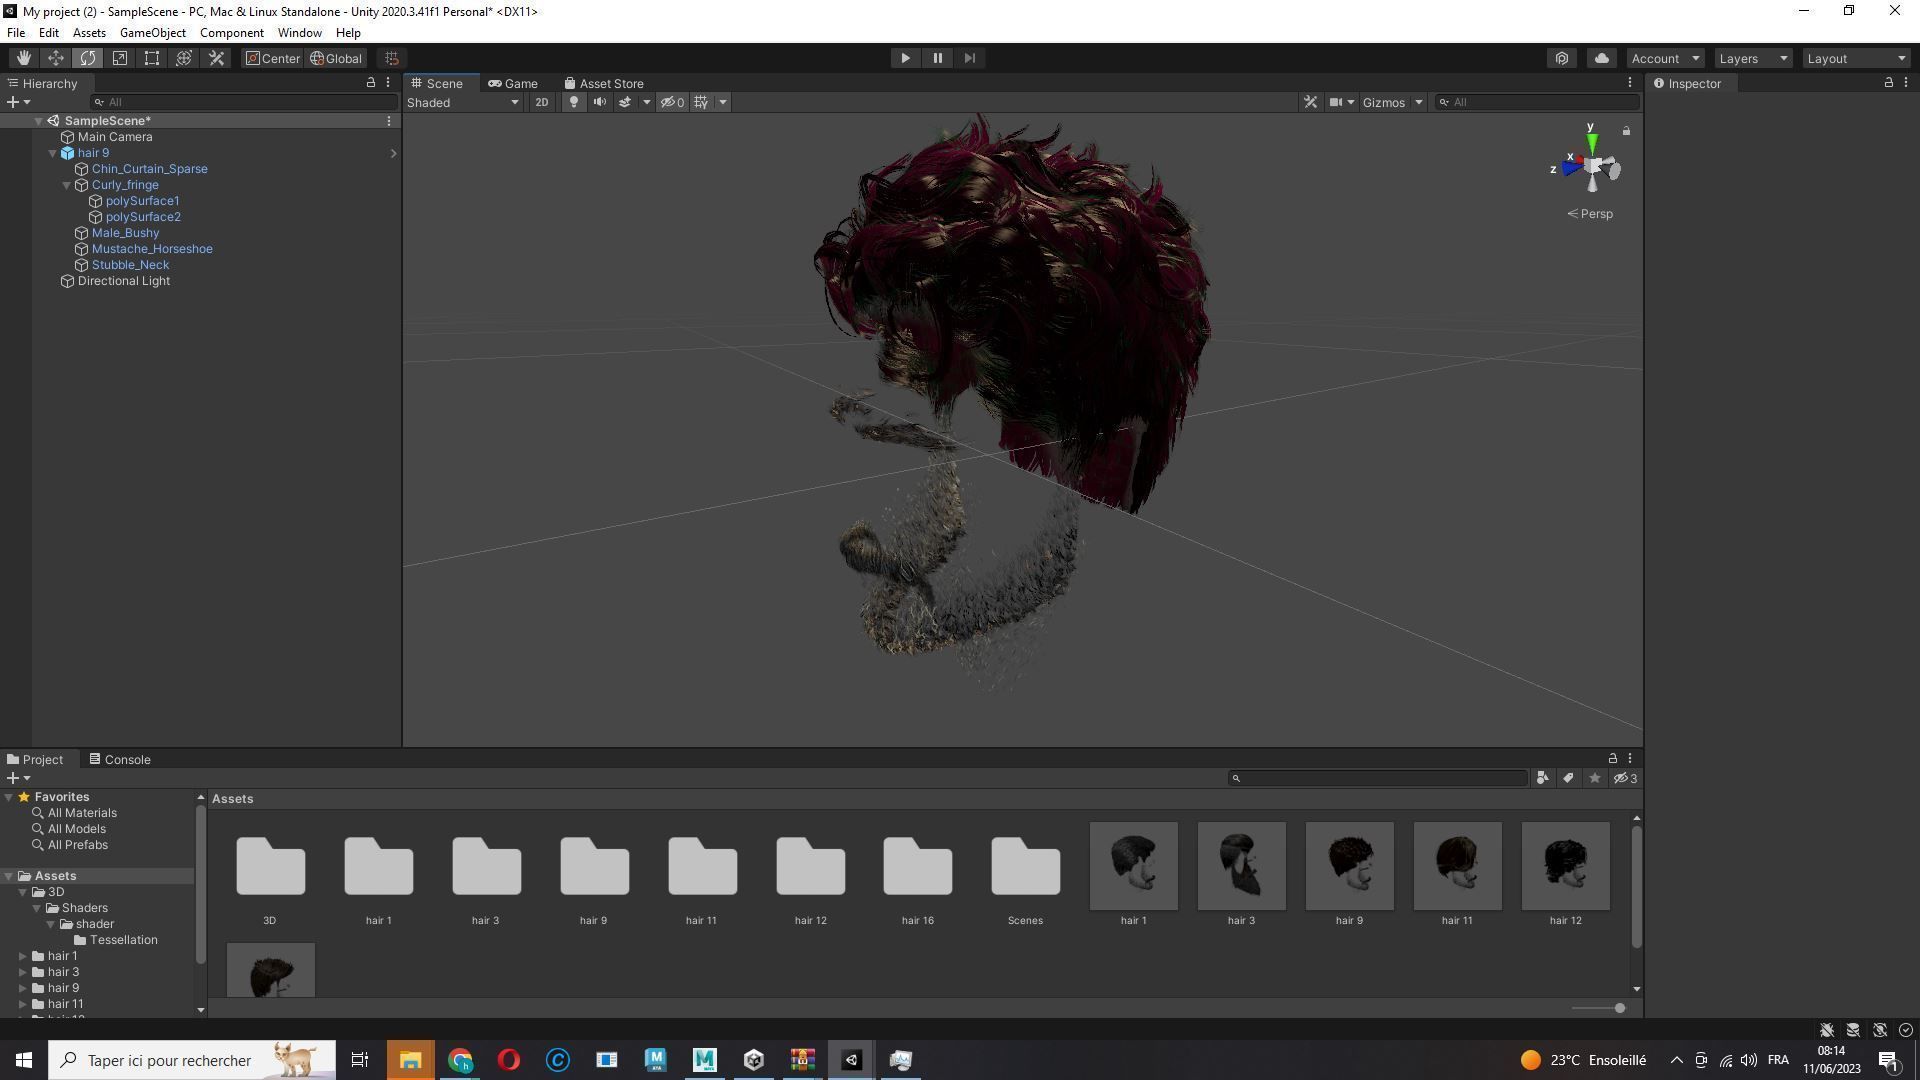Select the Move tool
Screen dimensions: 1920x1080
pos(56,58)
